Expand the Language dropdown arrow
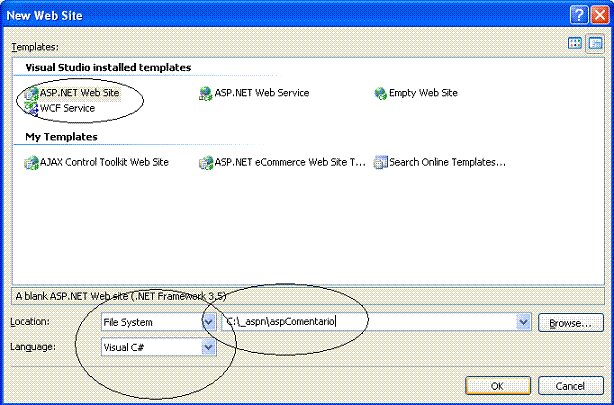The image size is (614, 405). click(209, 347)
